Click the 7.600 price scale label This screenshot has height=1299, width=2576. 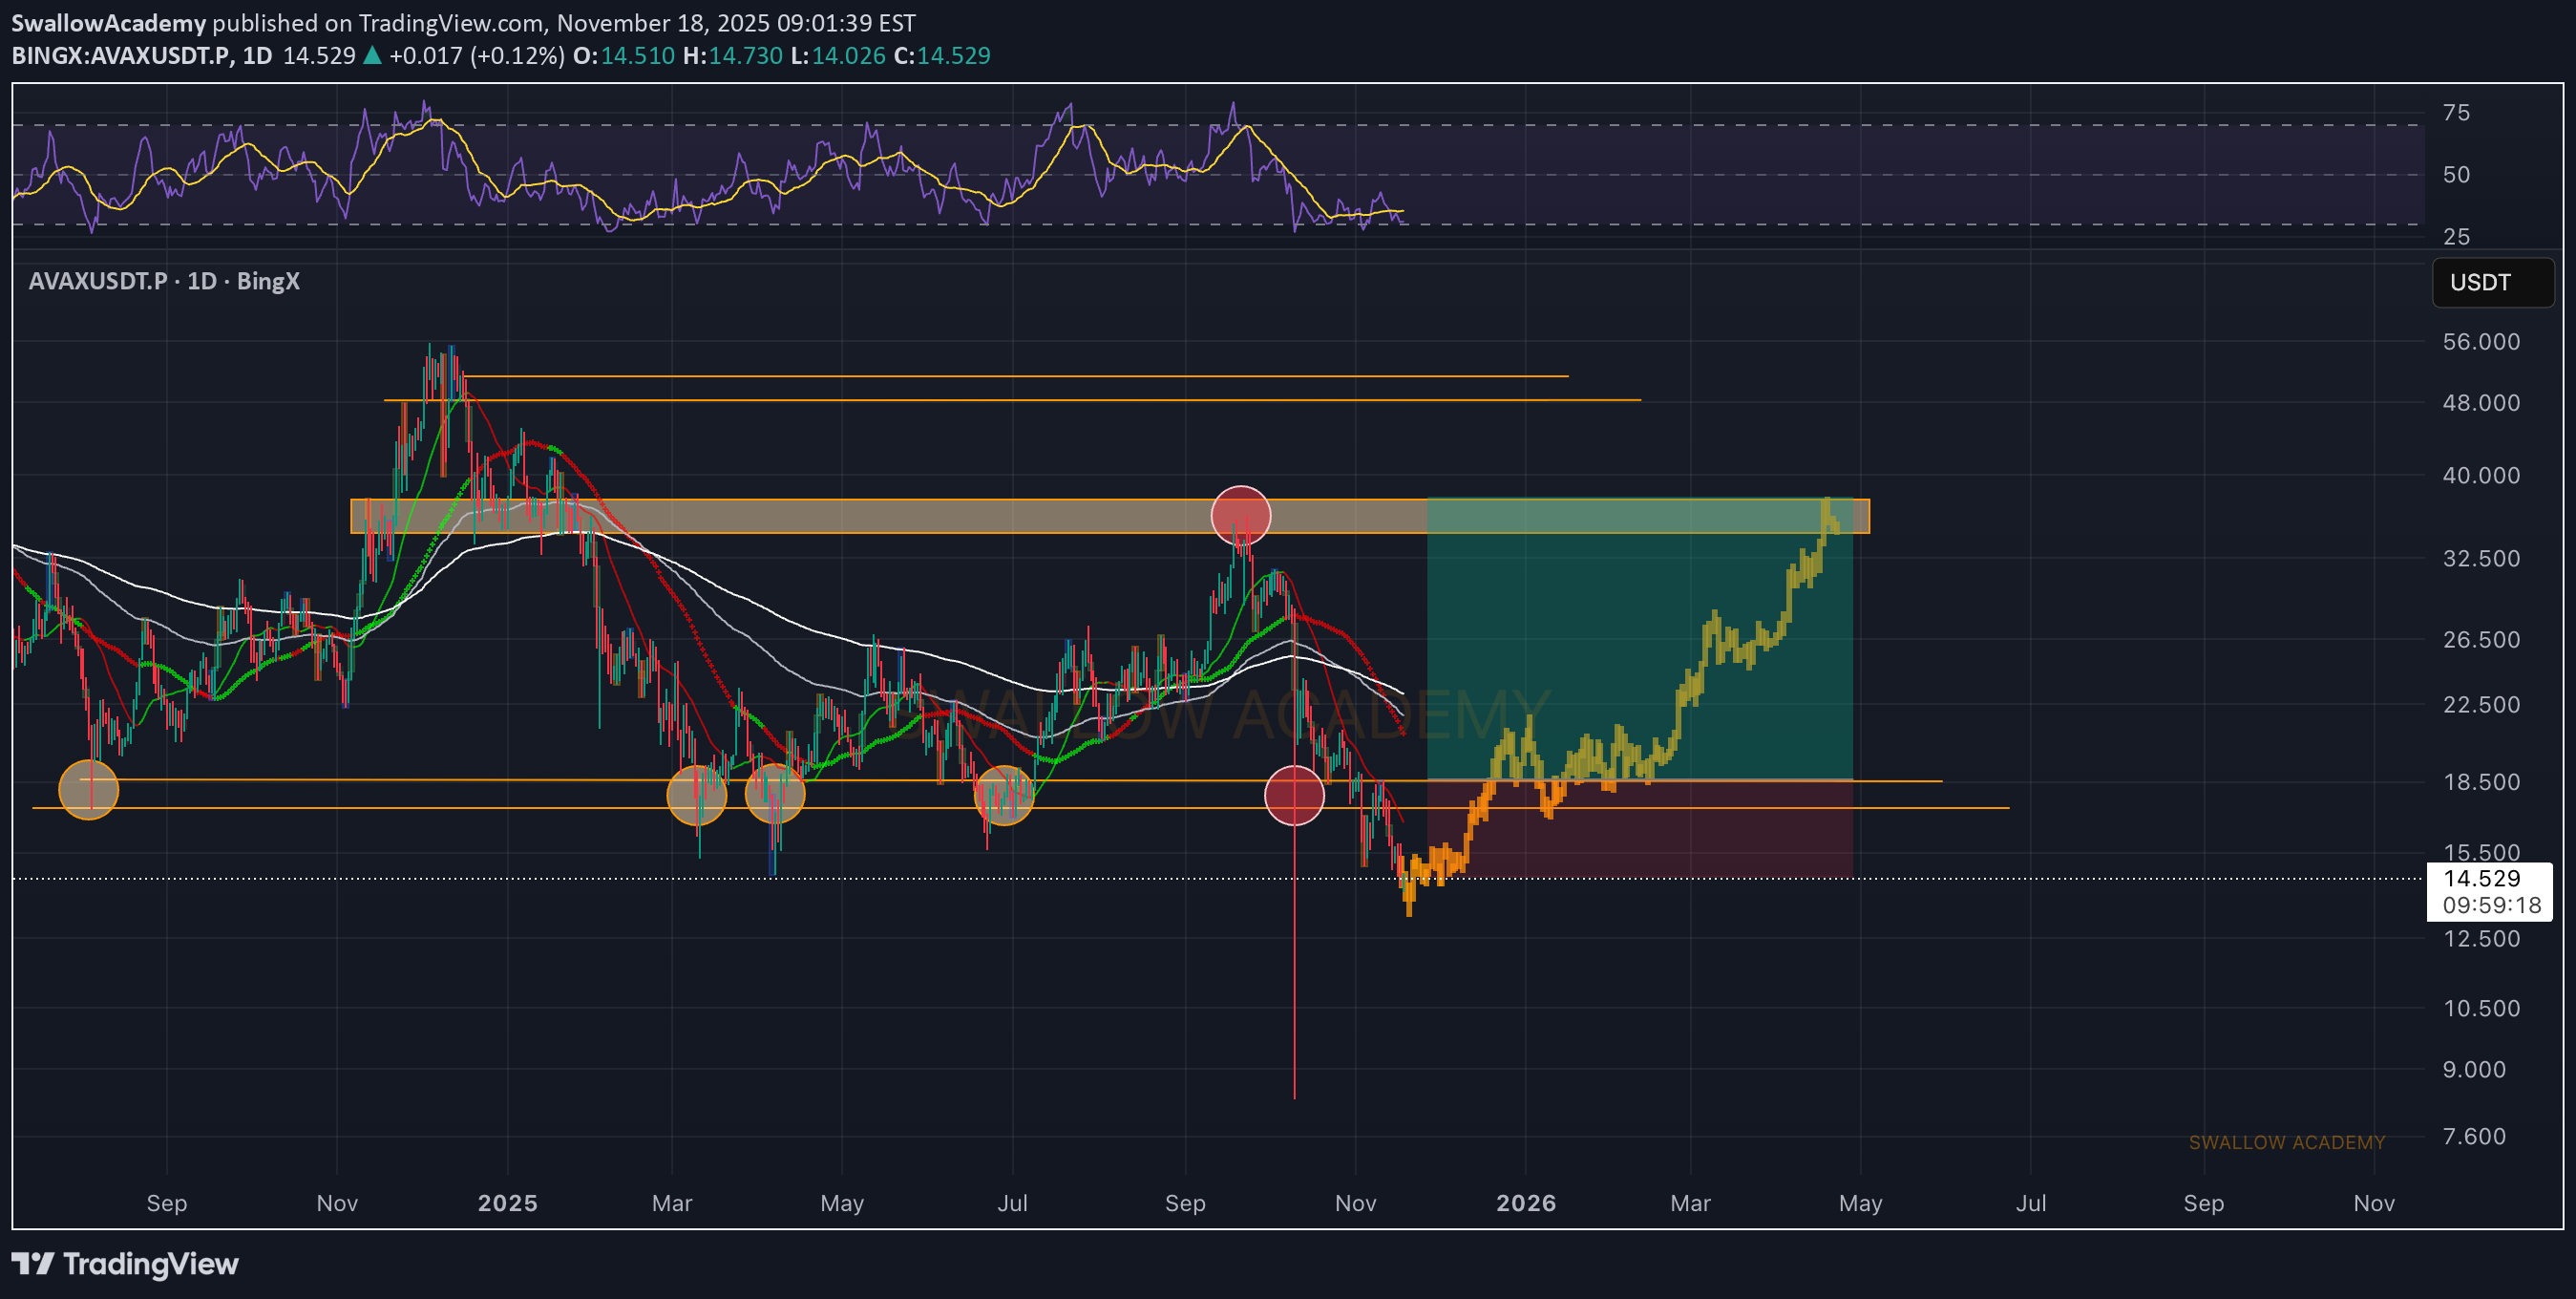(2473, 1136)
